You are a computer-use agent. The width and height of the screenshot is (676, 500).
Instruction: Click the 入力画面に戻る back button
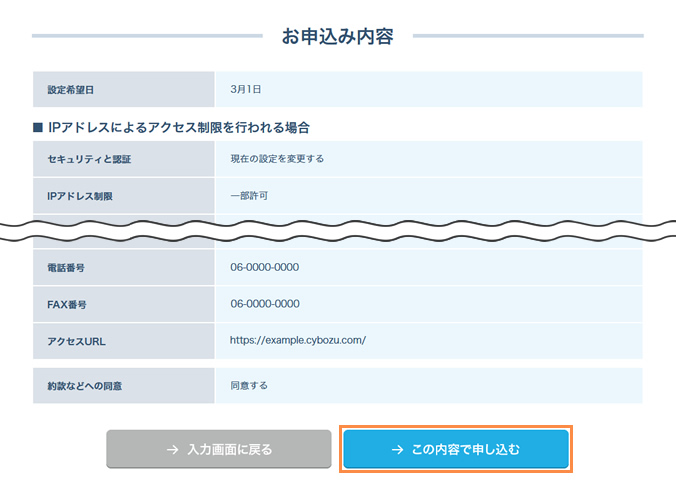219,450
